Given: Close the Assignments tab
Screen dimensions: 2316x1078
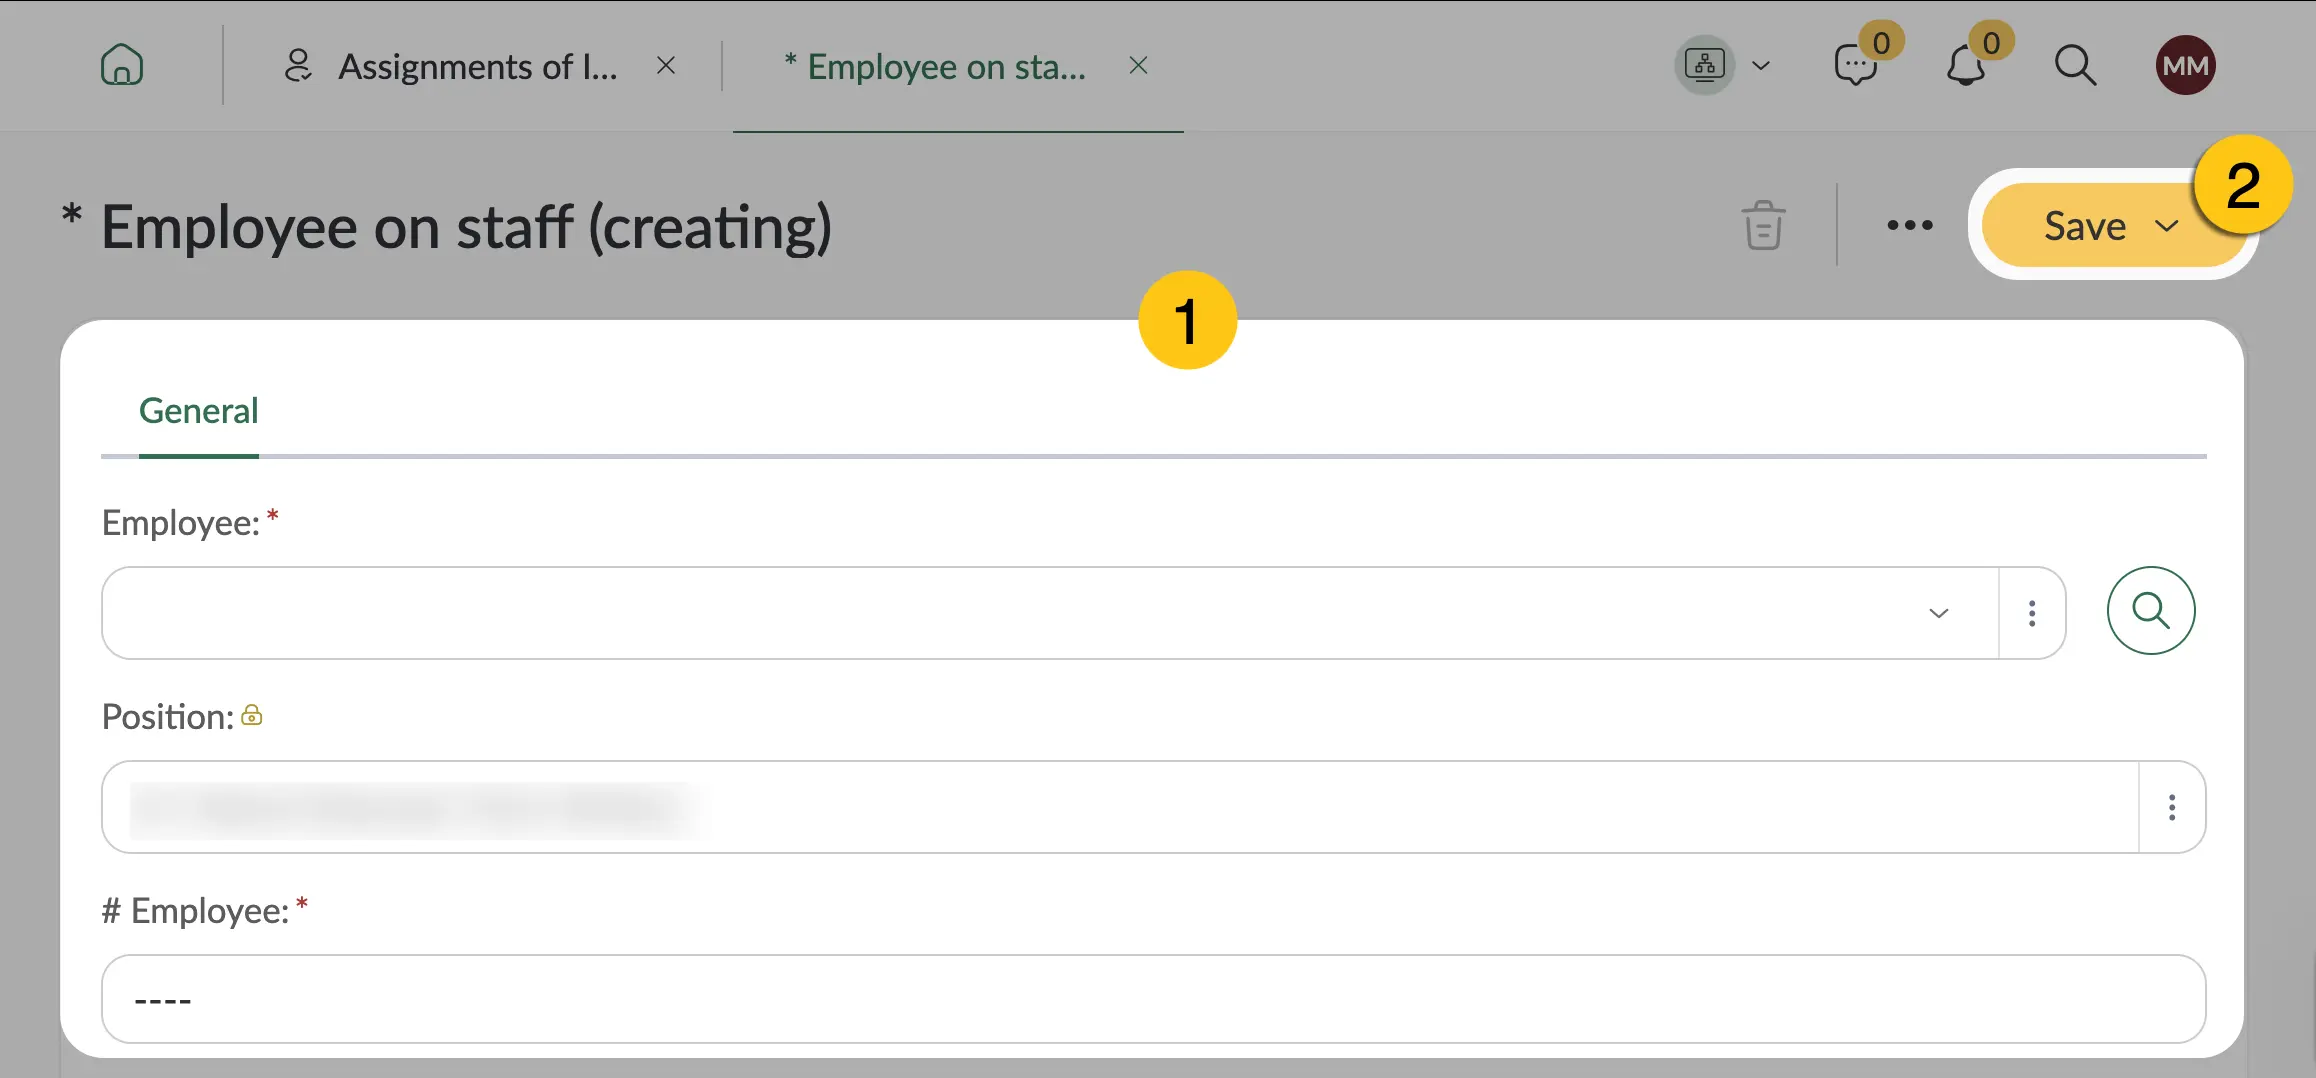Looking at the screenshot, I should click(666, 66).
